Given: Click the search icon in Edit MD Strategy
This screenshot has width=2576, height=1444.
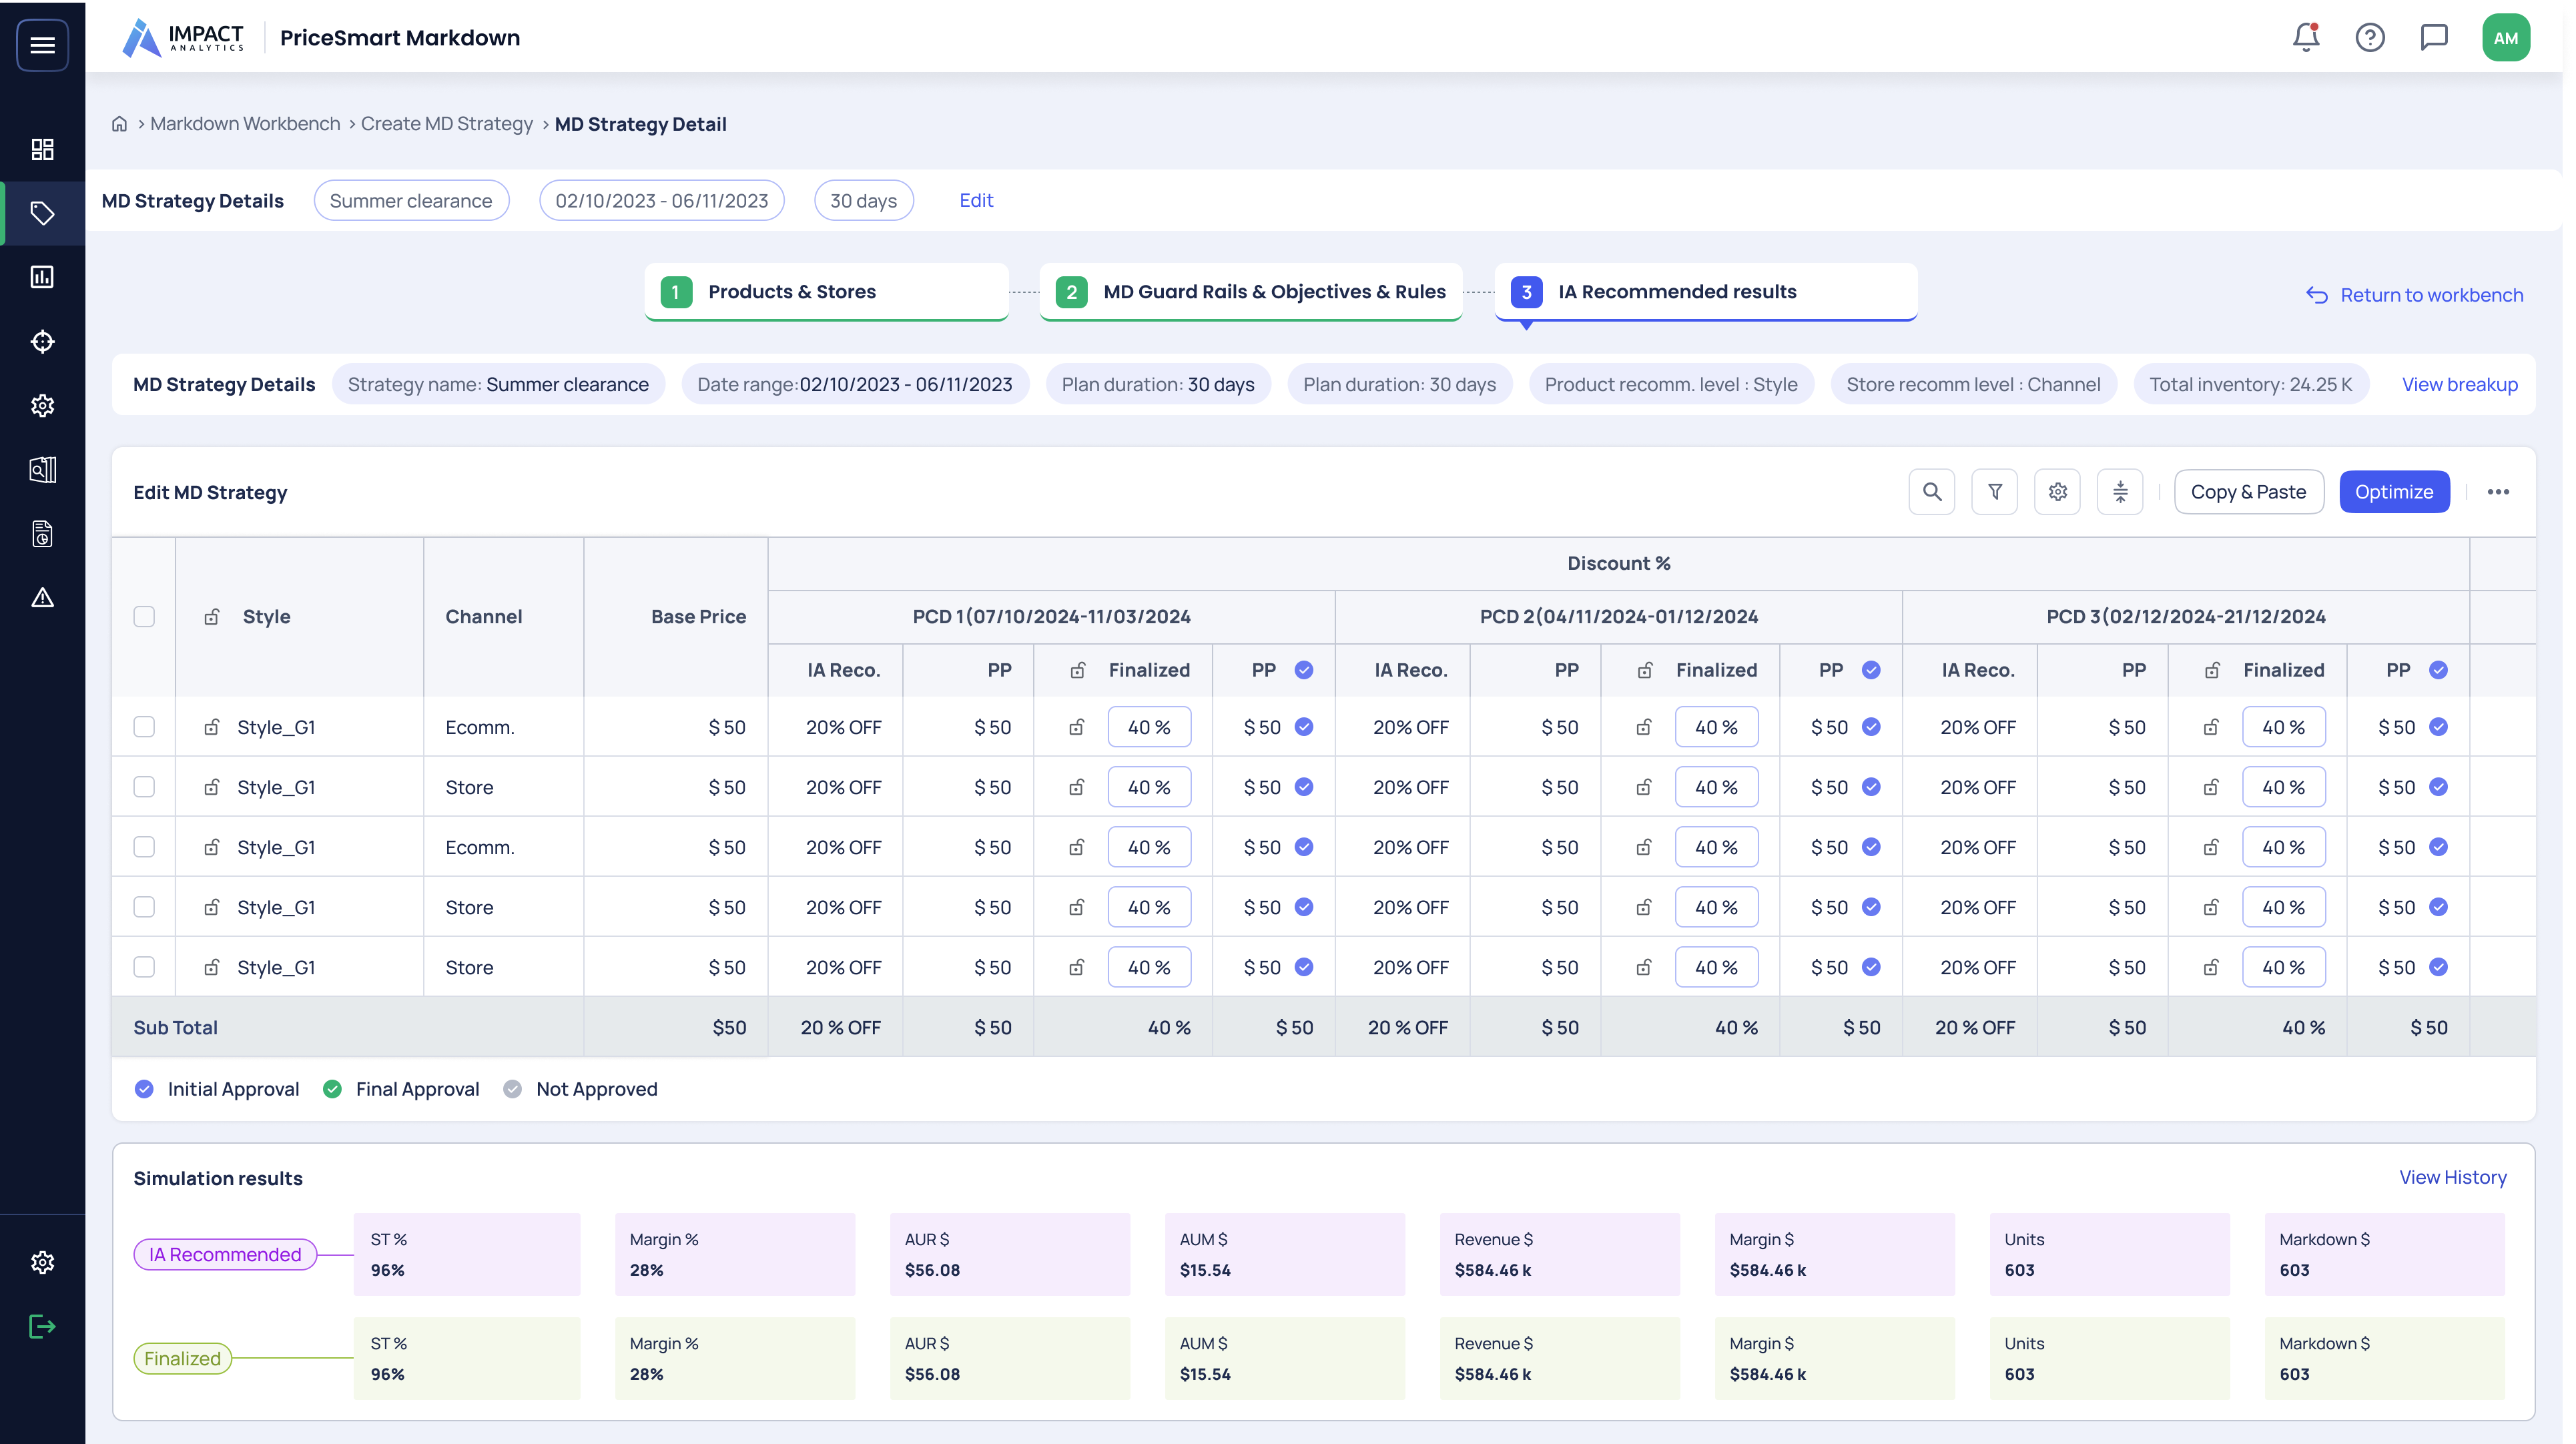Looking at the screenshot, I should (x=1932, y=492).
